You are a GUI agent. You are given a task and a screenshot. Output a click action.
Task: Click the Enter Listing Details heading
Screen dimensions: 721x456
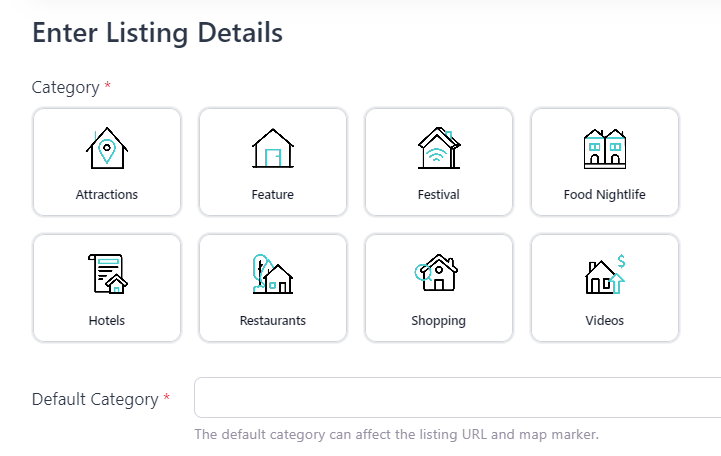(157, 33)
